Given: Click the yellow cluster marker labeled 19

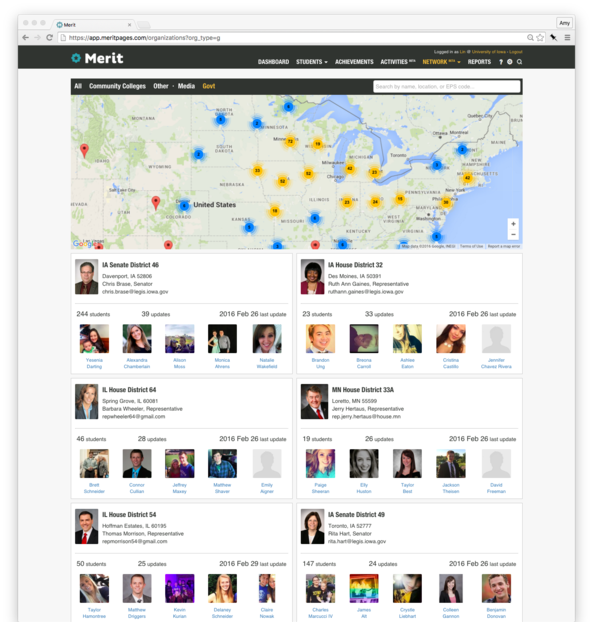Looking at the screenshot, I should tap(317, 144).
